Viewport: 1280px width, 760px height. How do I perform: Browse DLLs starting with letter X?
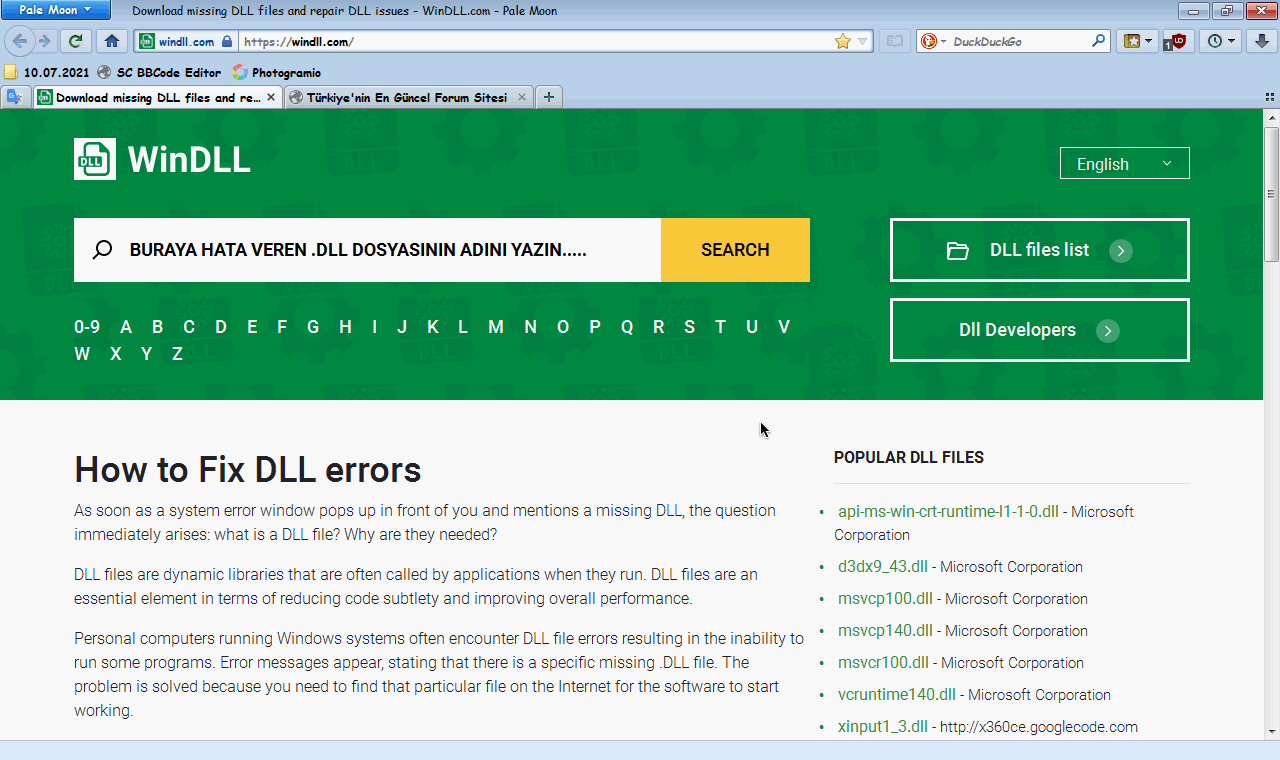pos(116,354)
